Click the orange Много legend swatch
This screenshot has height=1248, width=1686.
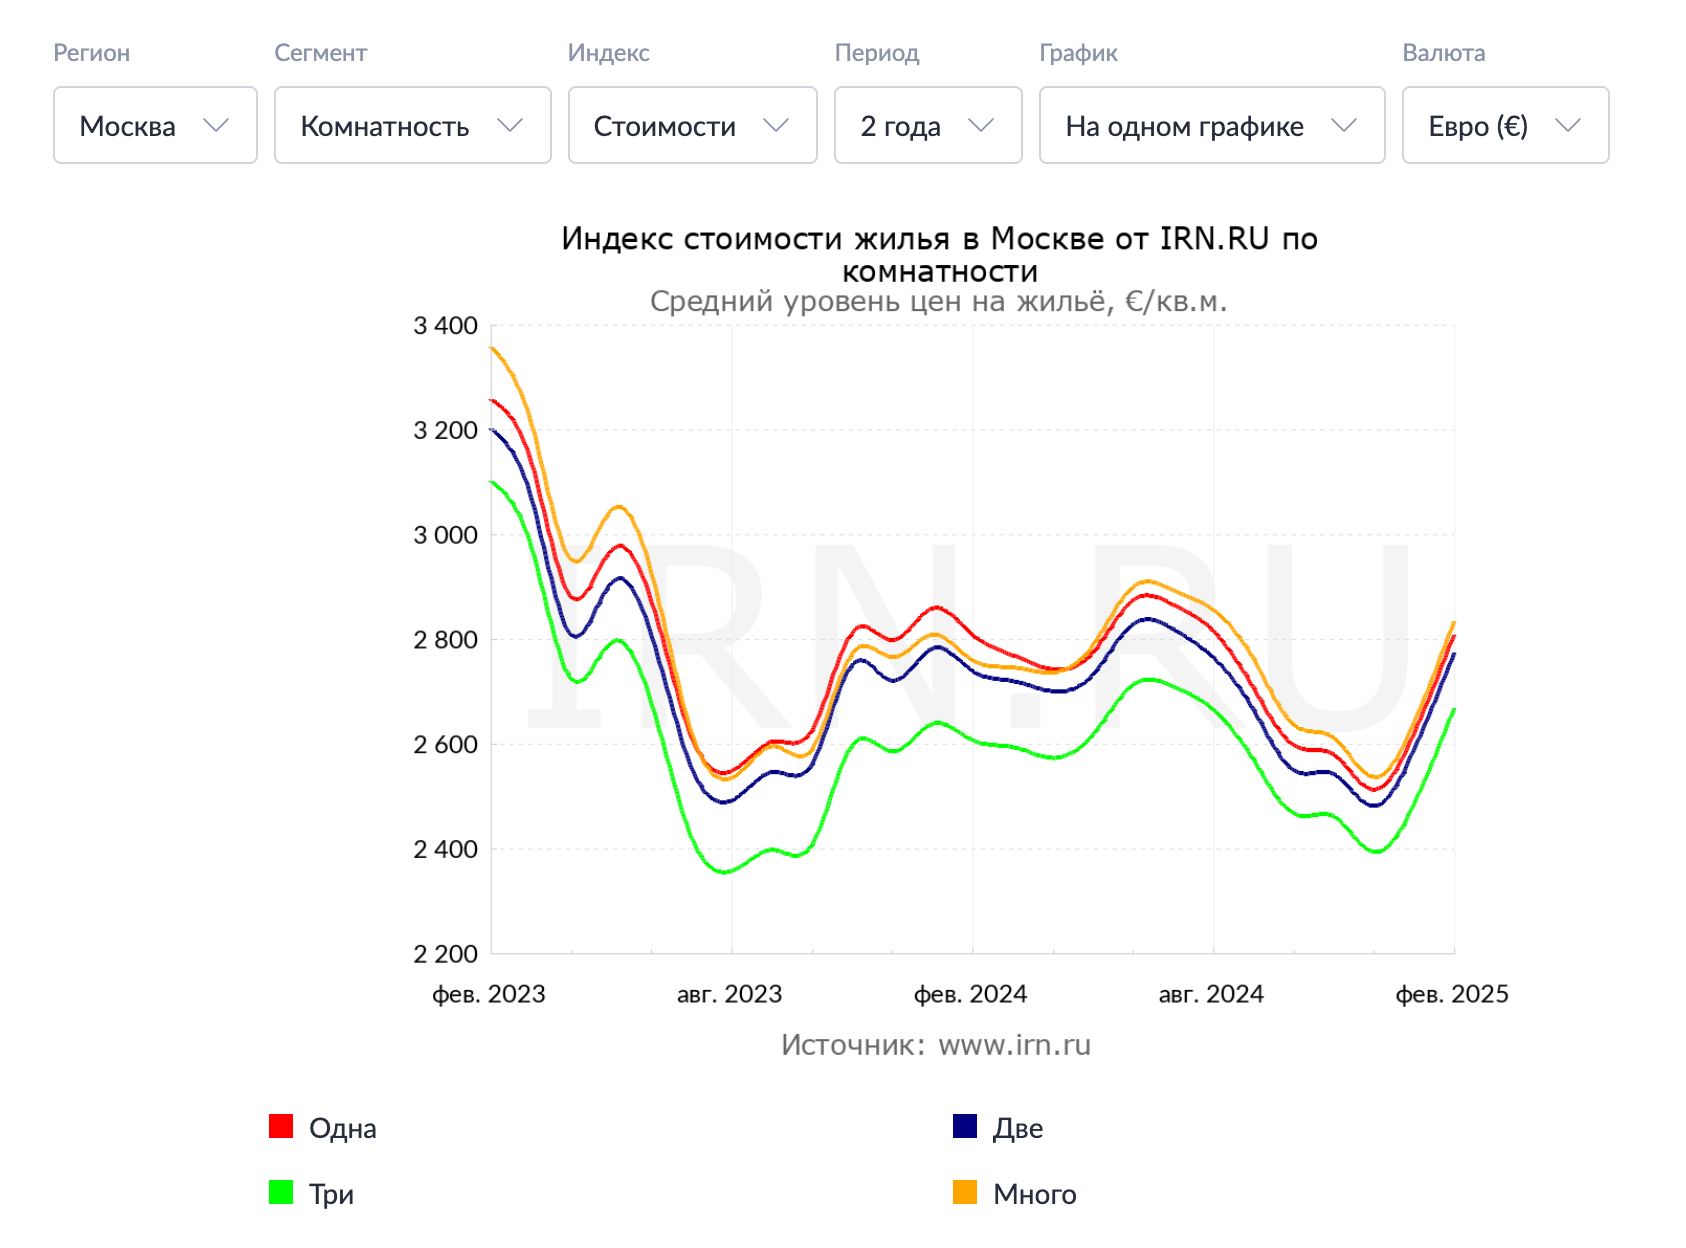click(x=965, y=1193)
